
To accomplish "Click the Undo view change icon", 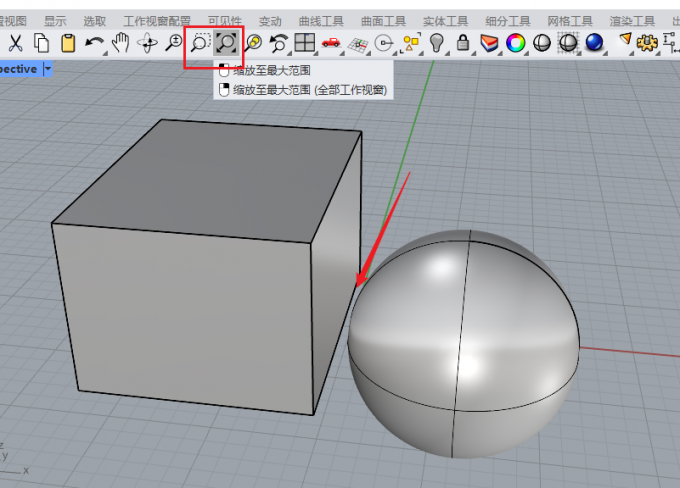I will tap(279, 43).
